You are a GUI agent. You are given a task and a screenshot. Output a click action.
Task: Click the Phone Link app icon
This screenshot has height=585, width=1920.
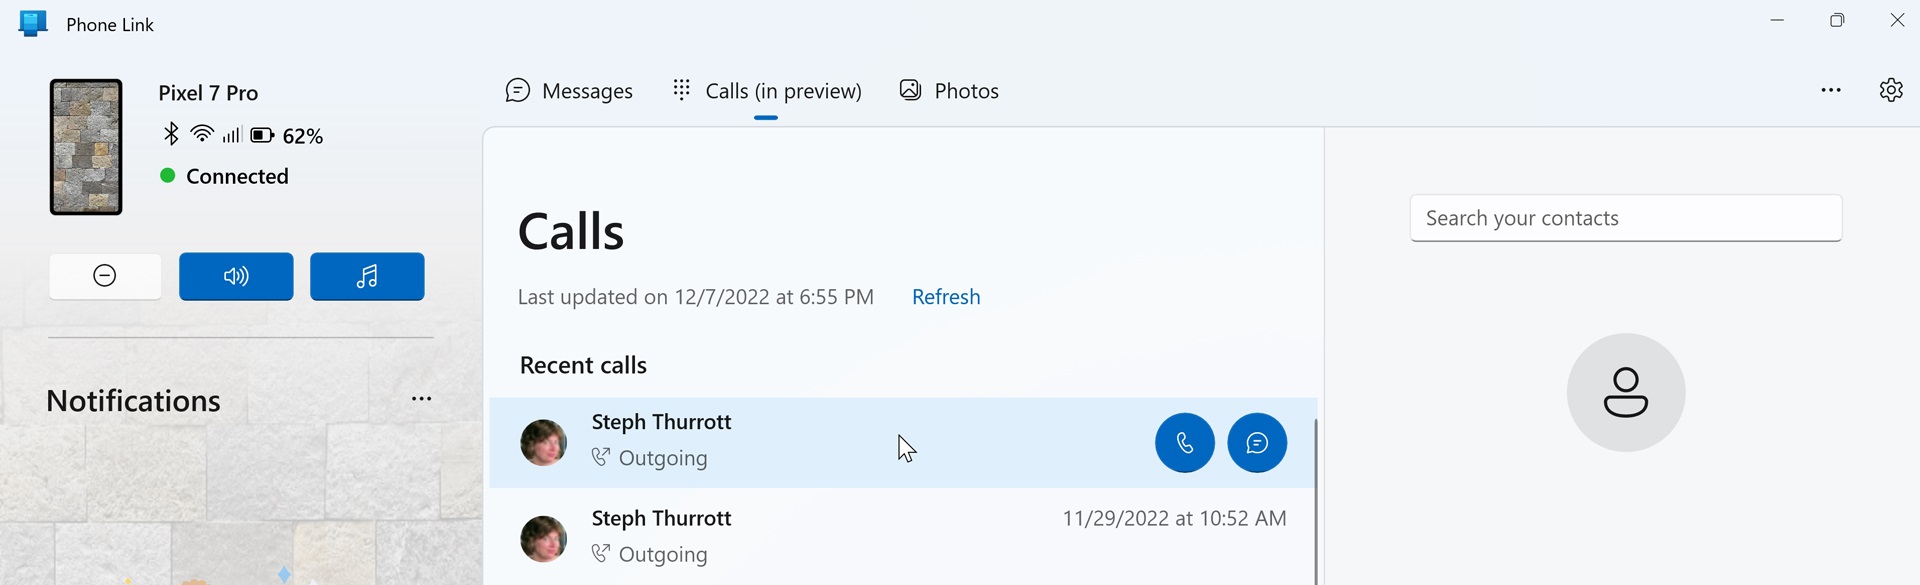coord(33,24)
